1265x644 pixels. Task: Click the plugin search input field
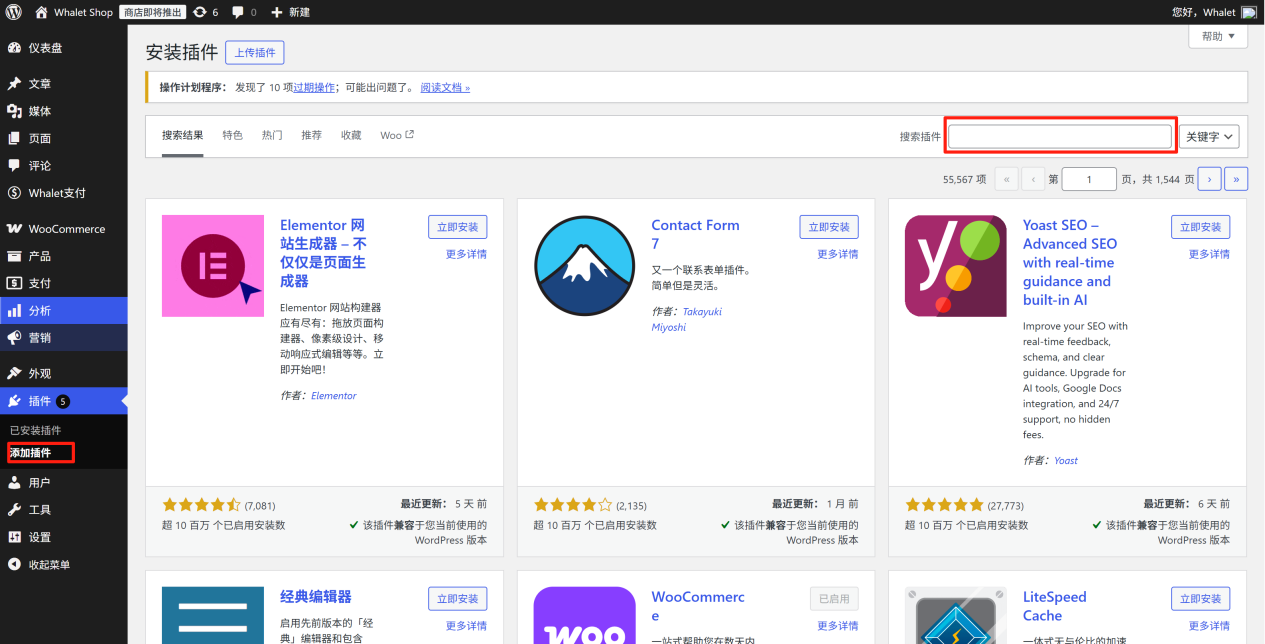point(1059,136)
